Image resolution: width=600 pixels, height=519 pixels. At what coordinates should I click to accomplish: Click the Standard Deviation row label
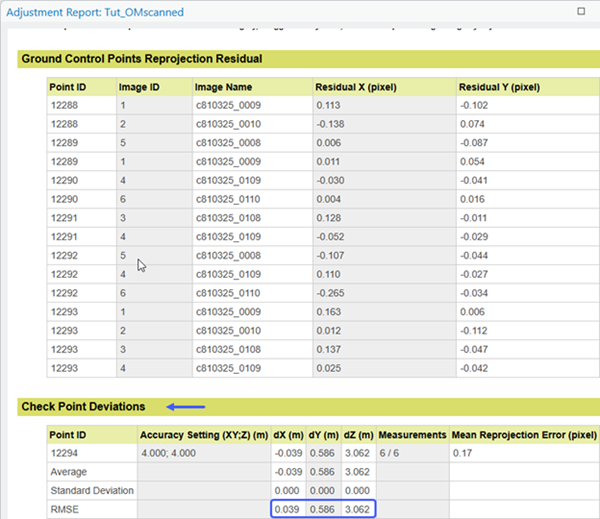tap(92, 491)
